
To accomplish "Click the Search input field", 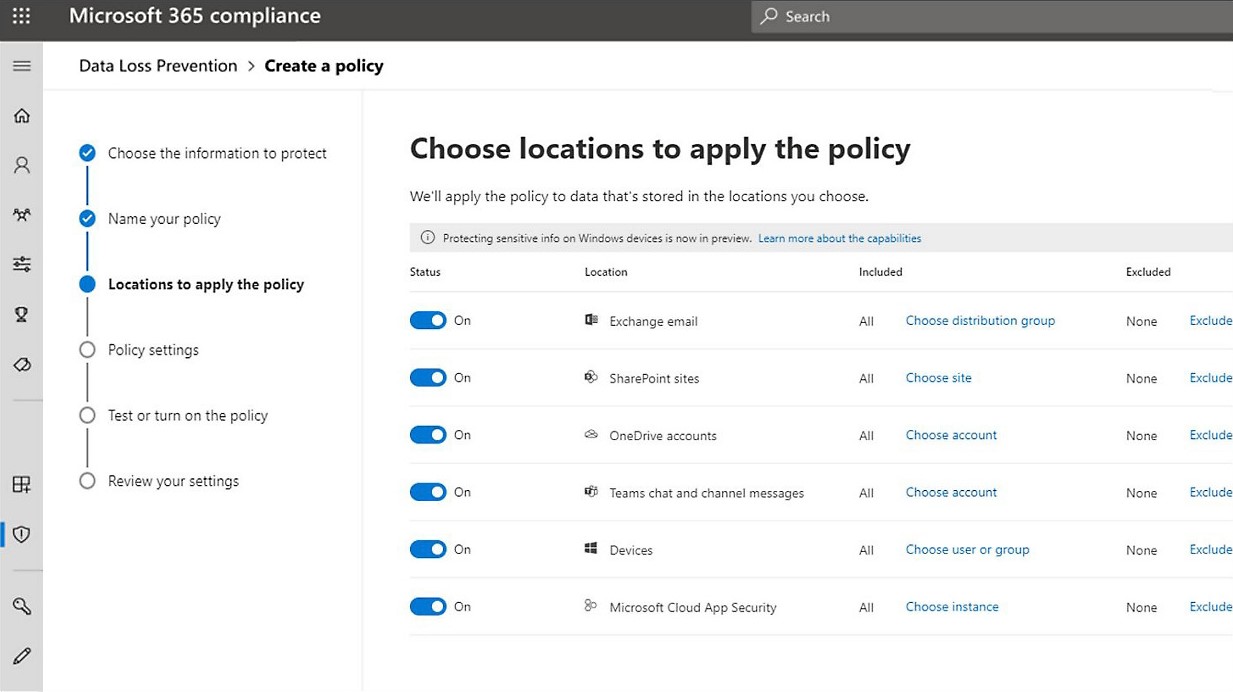I will point(992,16).
